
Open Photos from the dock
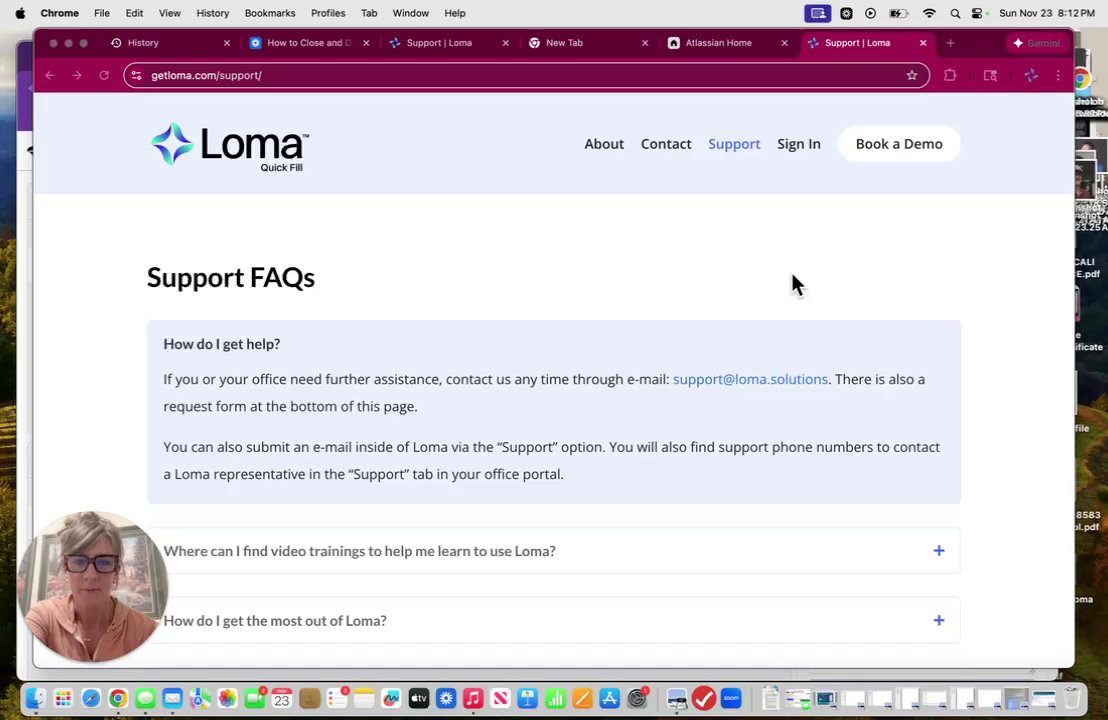pyautogui.click(x=228, y=699)
